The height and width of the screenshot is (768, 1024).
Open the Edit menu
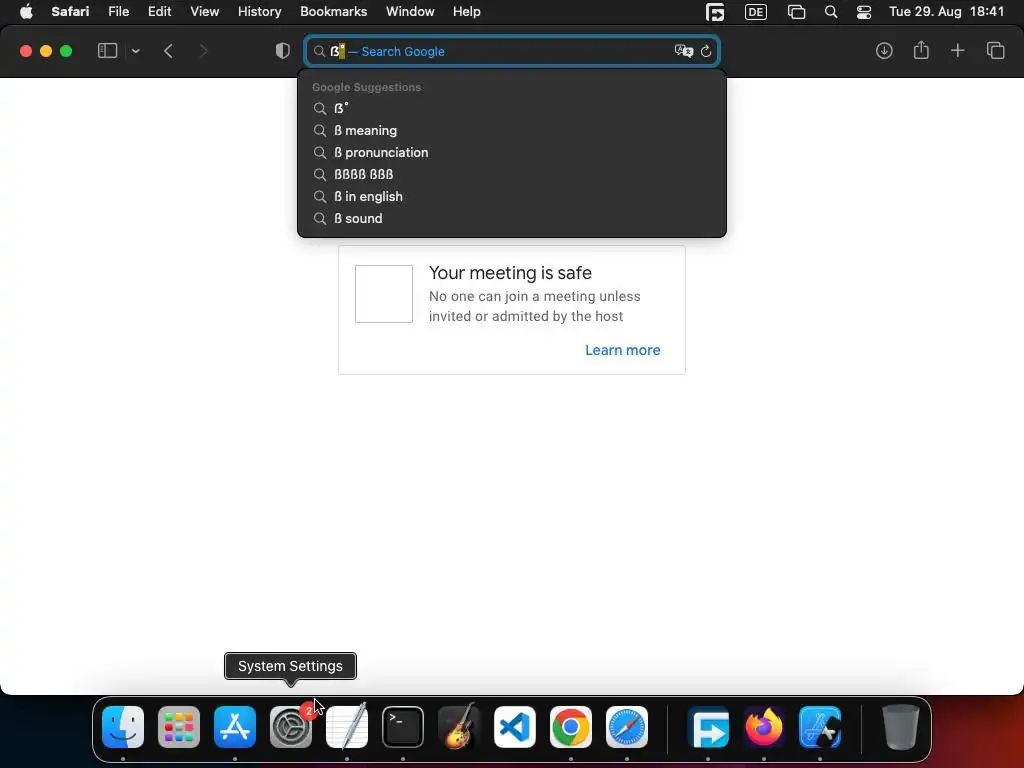point(159,12)
